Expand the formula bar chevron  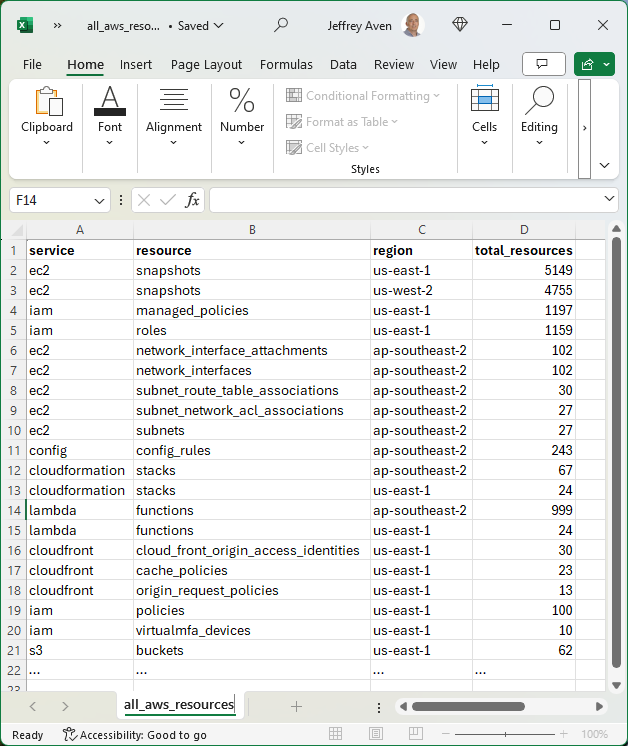(609, 199)
